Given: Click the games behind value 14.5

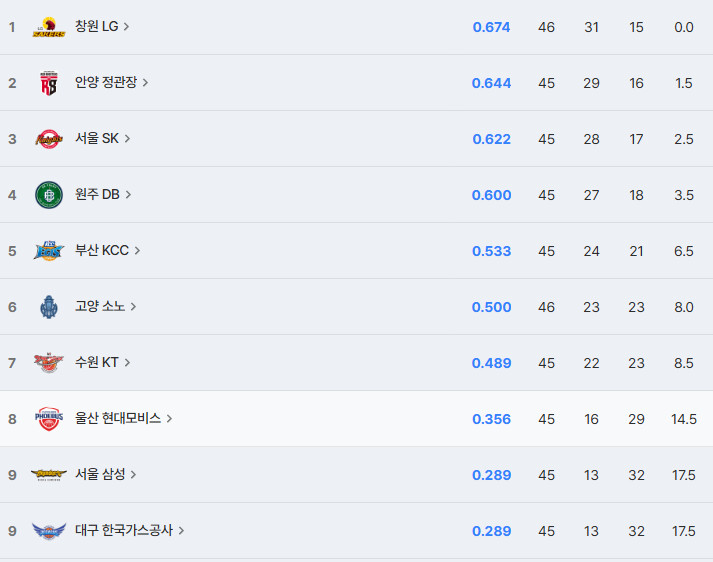Looking at the screenshot, I should click(x=683, y=419).
